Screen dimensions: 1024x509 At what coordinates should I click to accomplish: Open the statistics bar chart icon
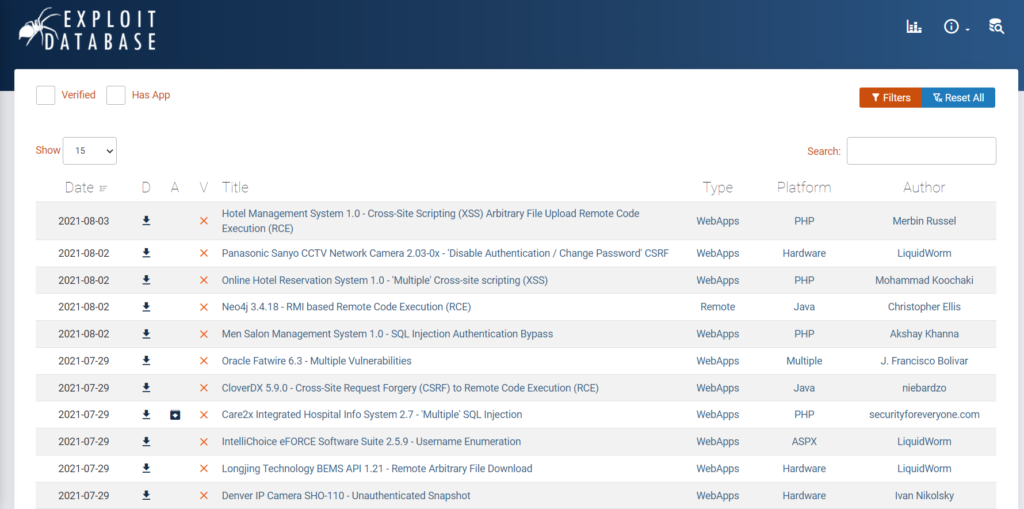point(914,27)
